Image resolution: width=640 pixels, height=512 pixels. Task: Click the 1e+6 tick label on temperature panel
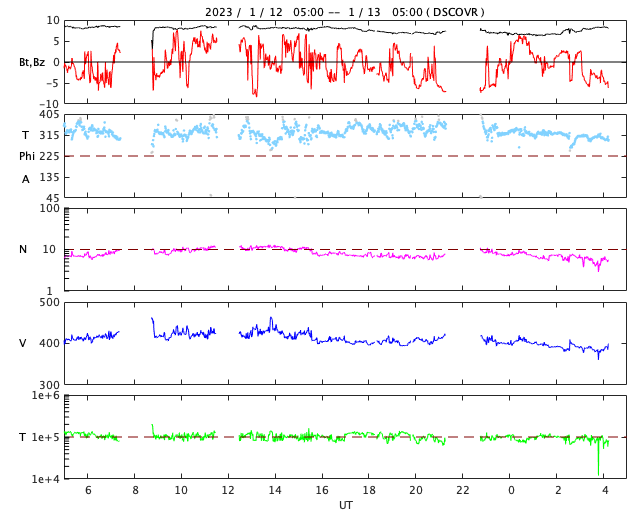click(46, 395)
